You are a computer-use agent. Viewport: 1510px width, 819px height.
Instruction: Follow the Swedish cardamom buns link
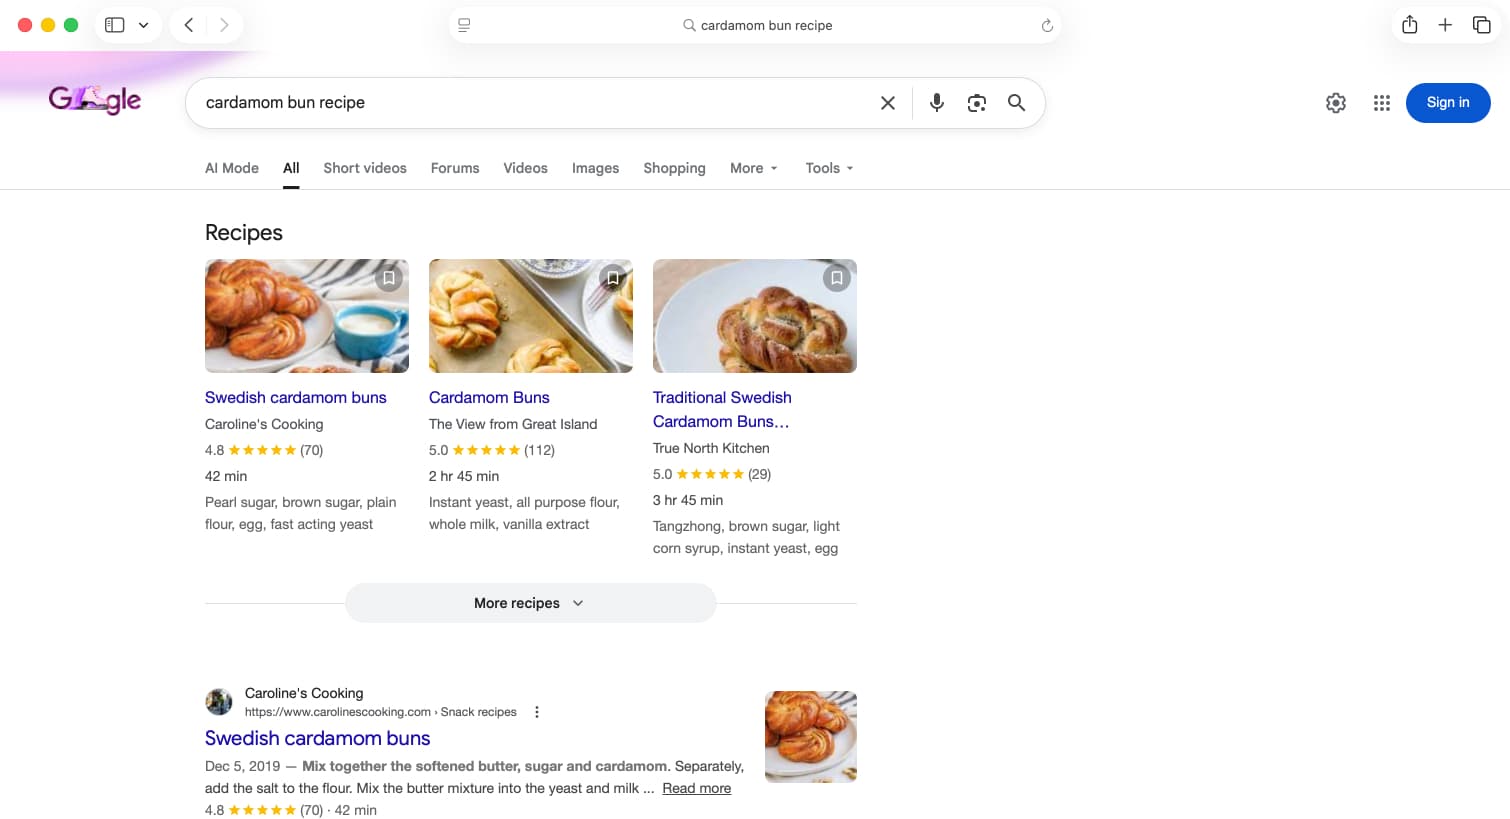click(317, 738)
